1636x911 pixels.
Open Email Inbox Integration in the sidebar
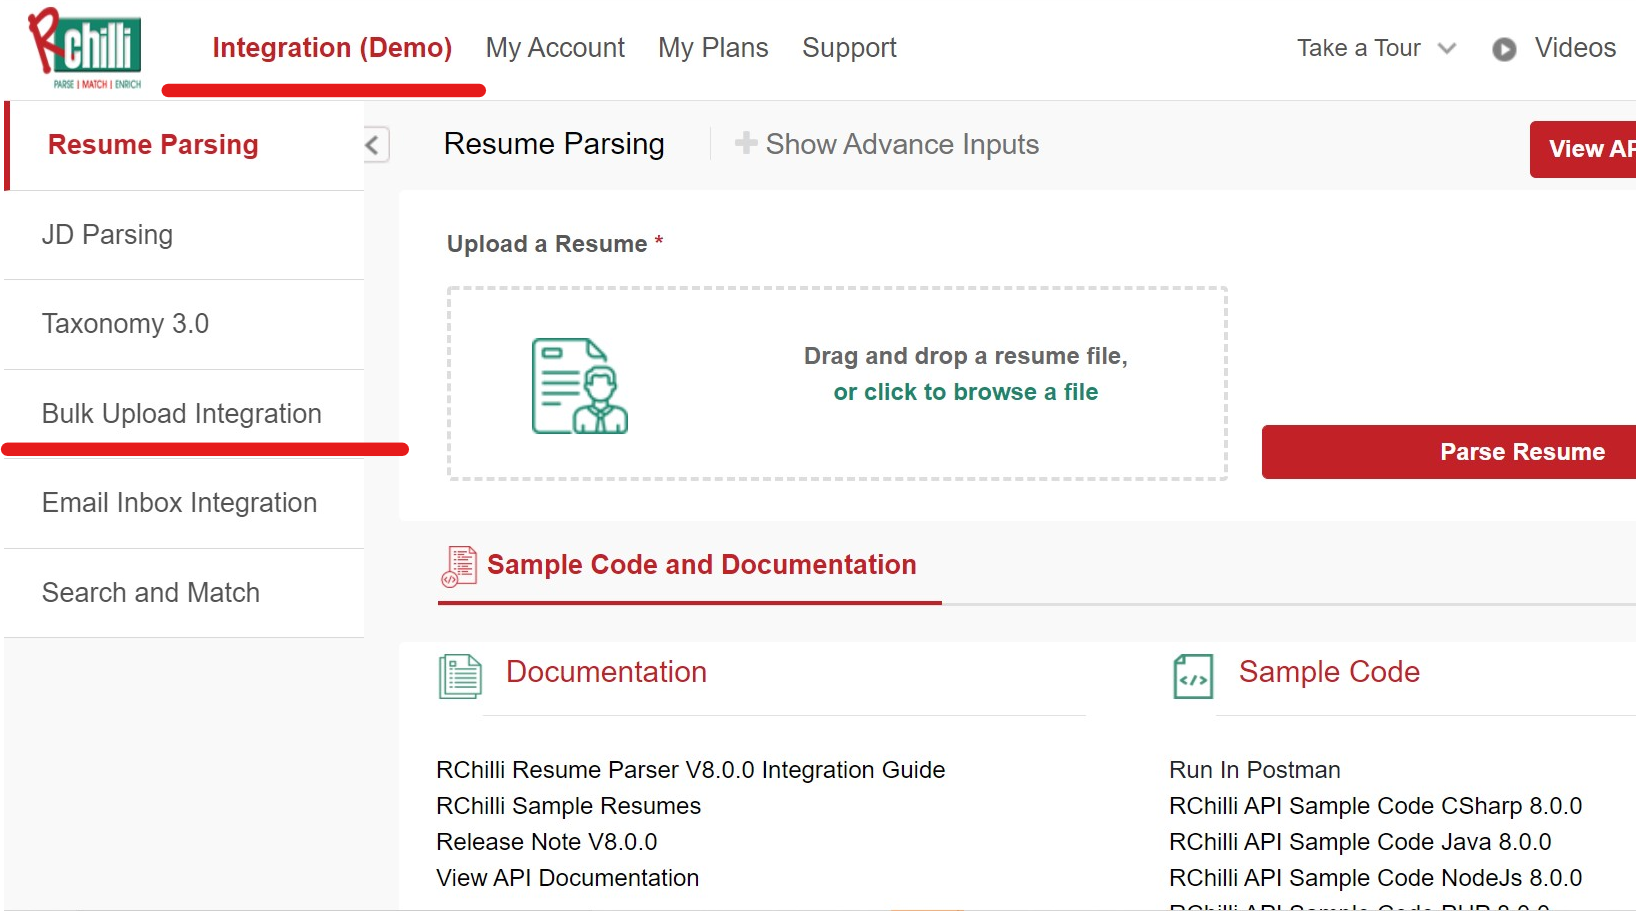[x=184, y=503]
